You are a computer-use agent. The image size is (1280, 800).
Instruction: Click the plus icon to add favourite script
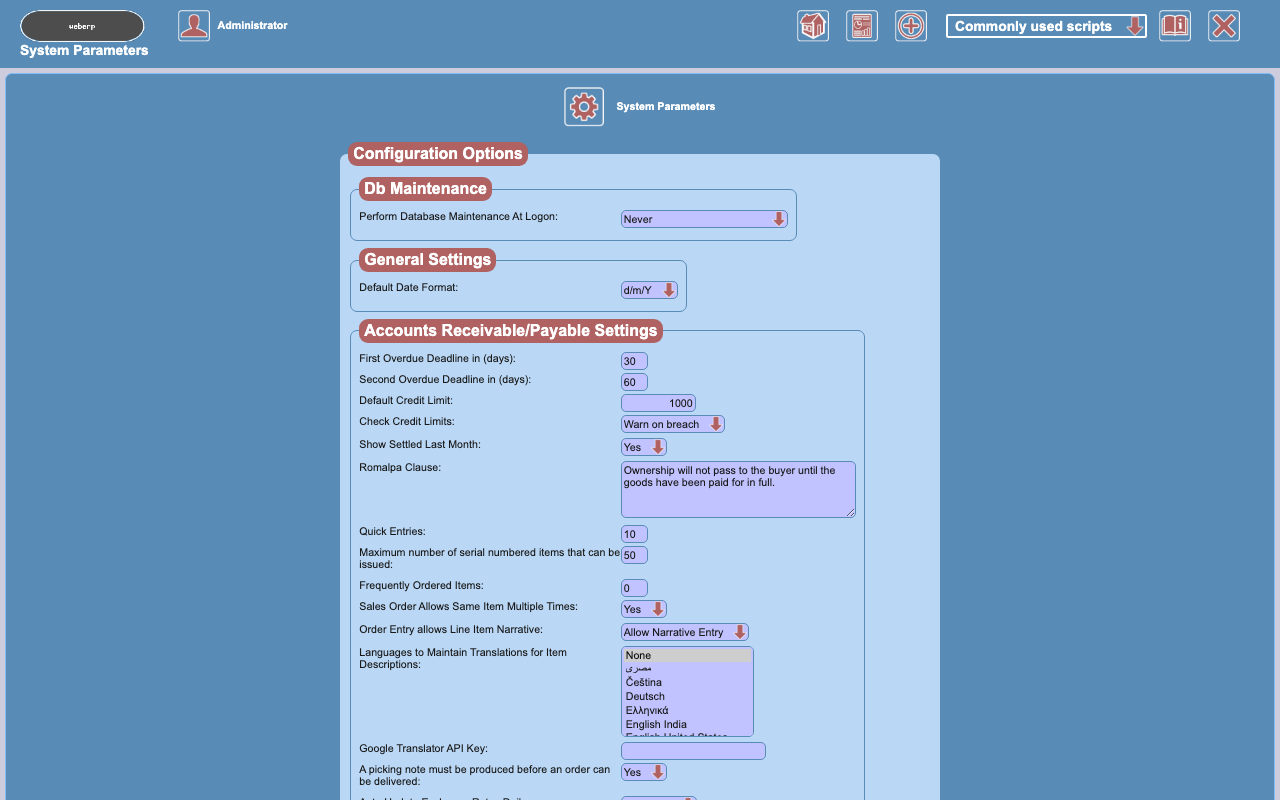coord(911,26)
